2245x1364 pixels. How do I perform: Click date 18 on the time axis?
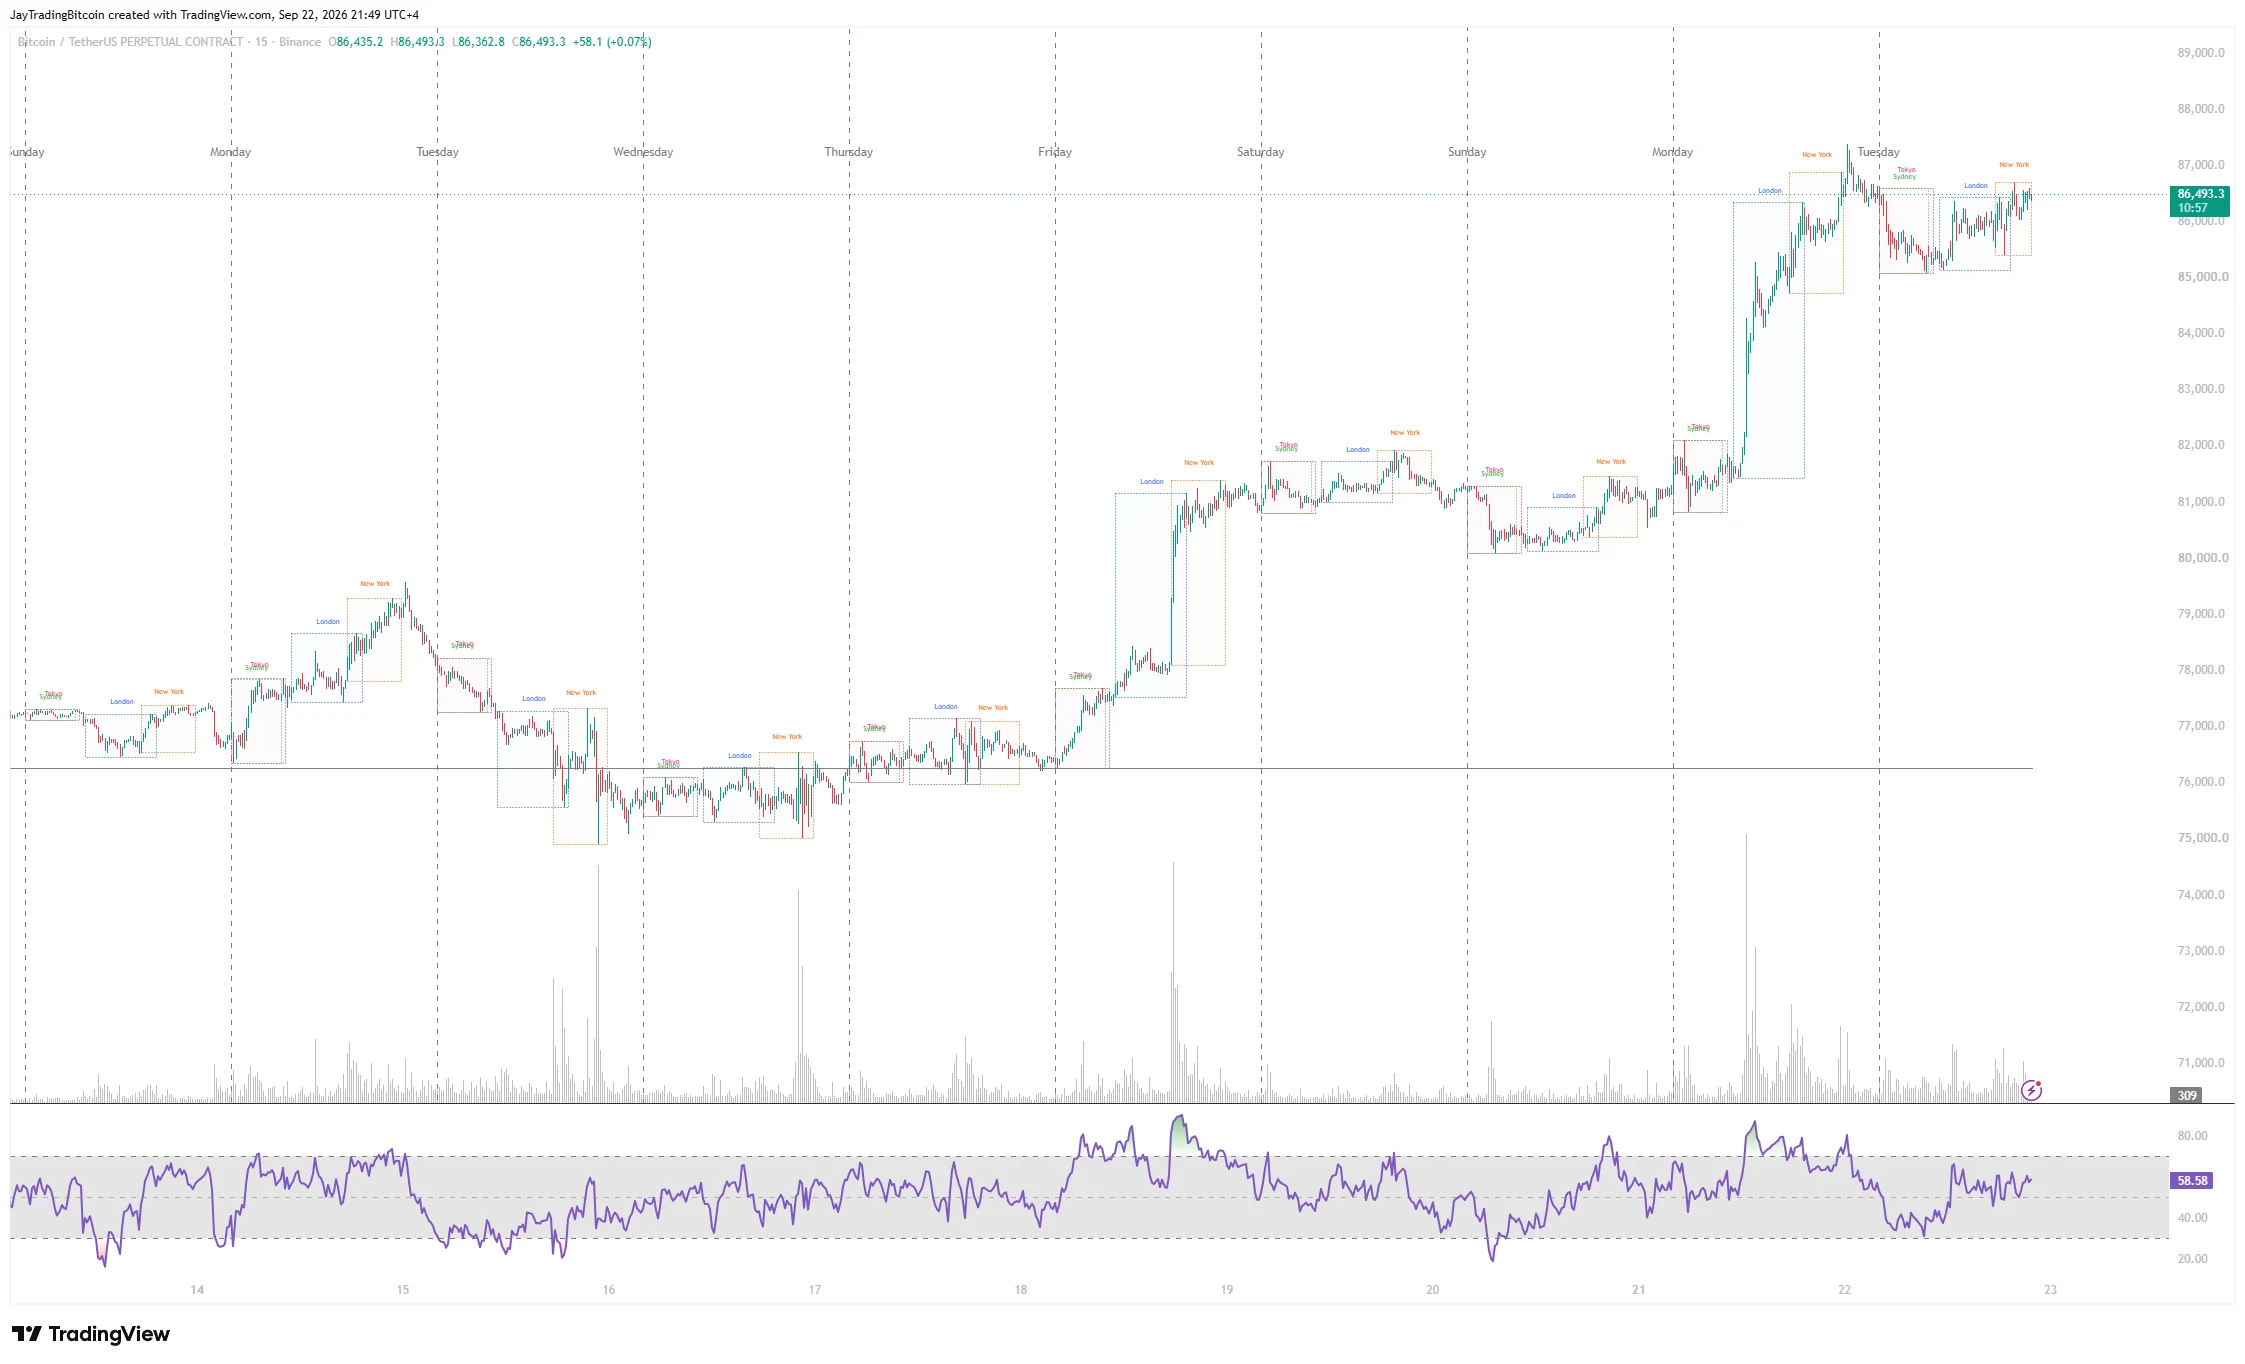[1021, 1290]
